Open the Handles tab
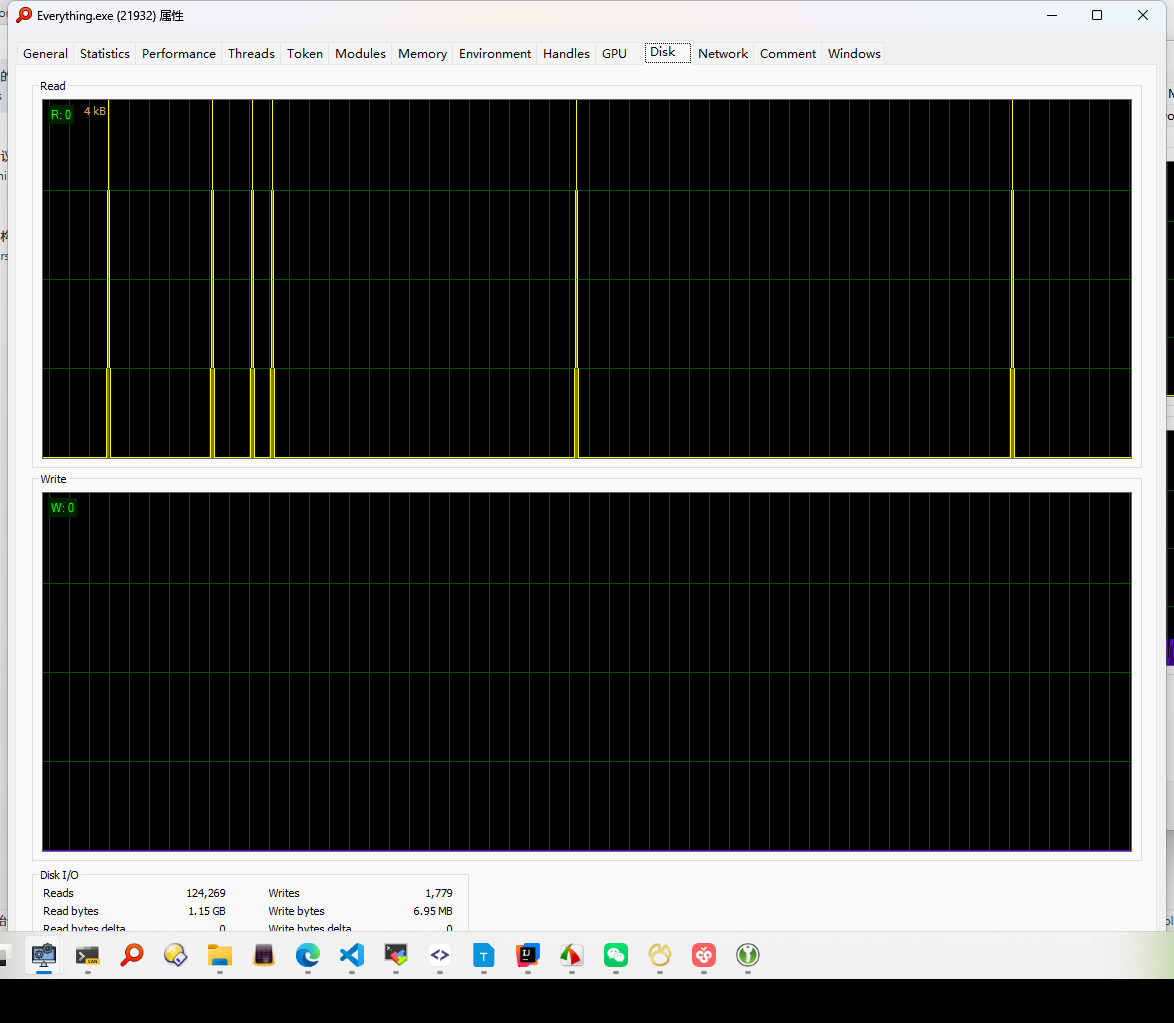This screenshot has width=1174, height=1023. point(566,54)
